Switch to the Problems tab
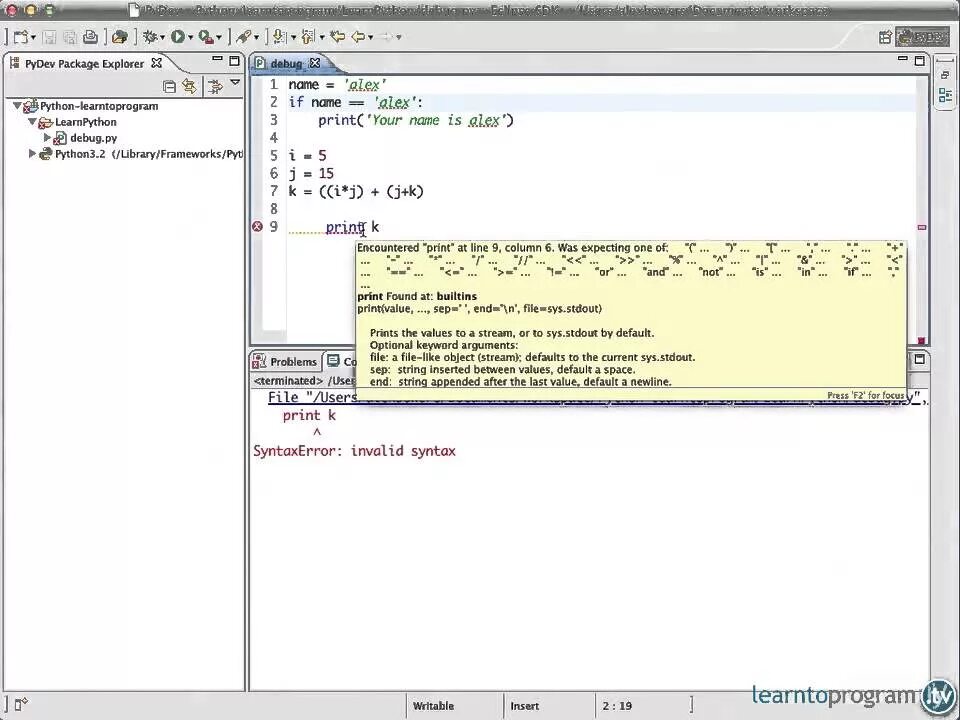 286,362
